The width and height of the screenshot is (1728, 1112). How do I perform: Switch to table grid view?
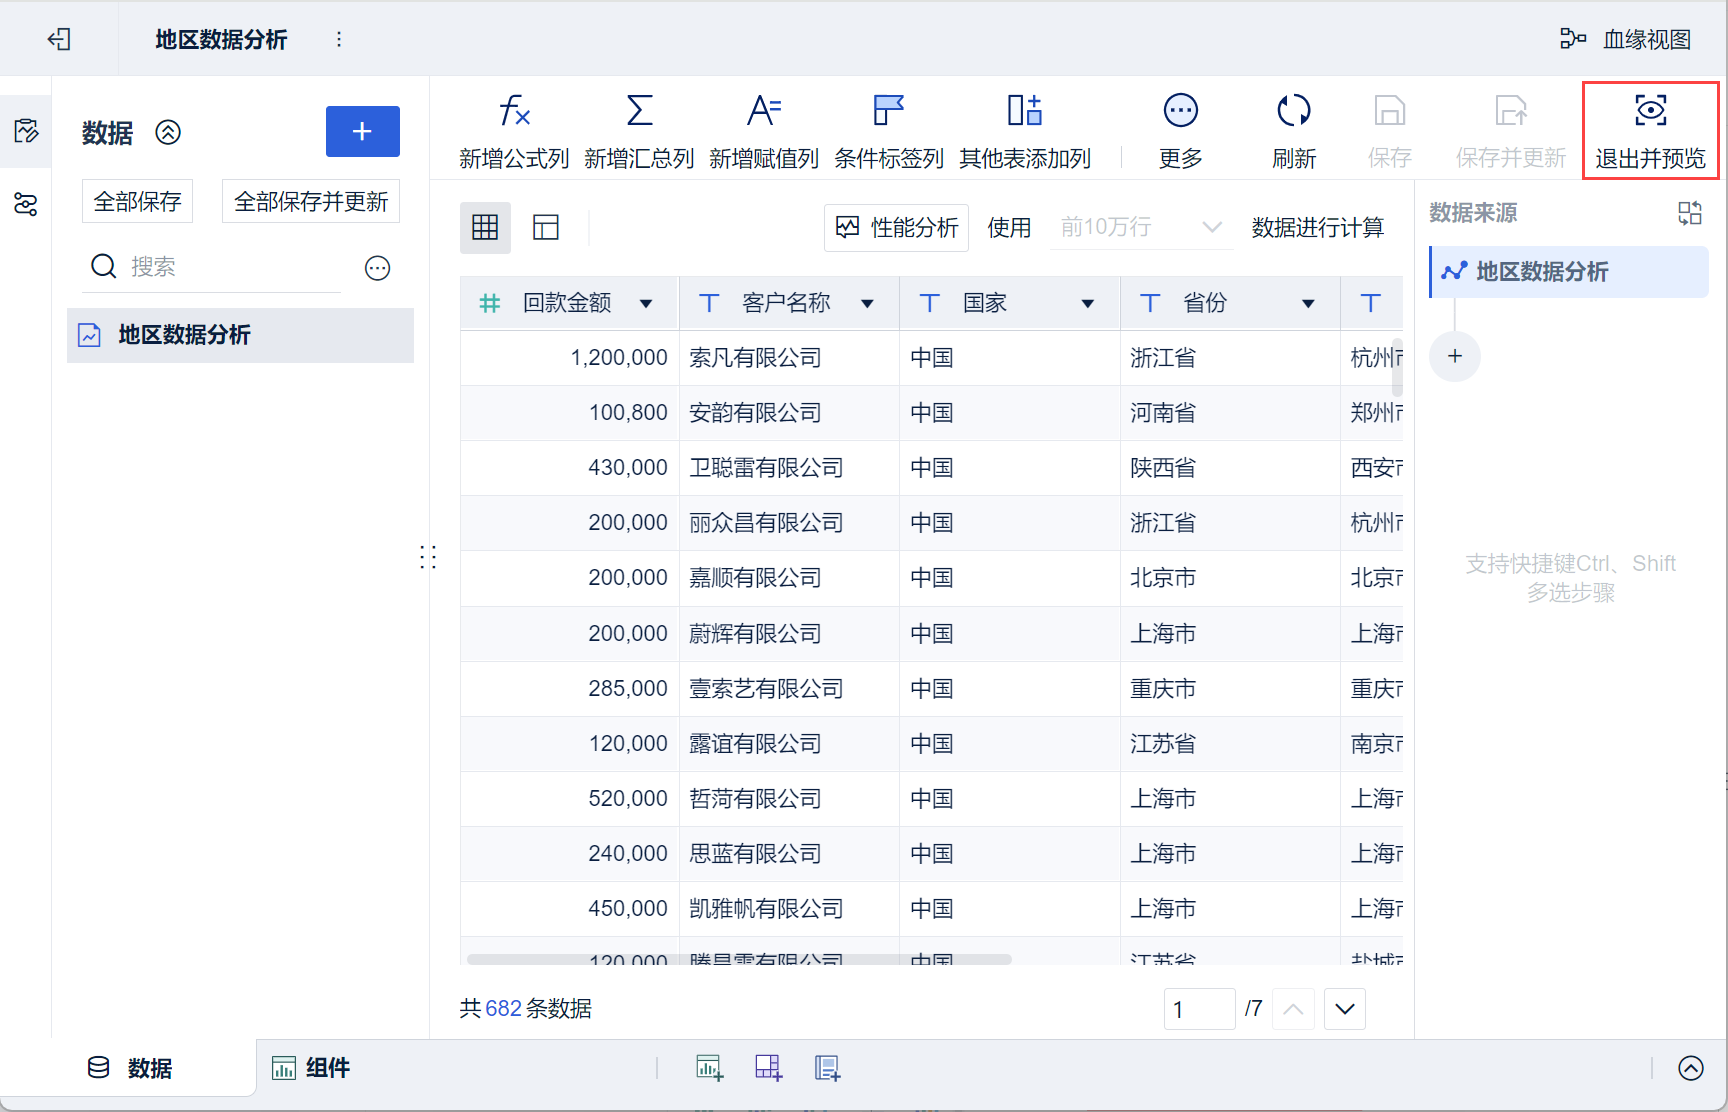point(485,228)
